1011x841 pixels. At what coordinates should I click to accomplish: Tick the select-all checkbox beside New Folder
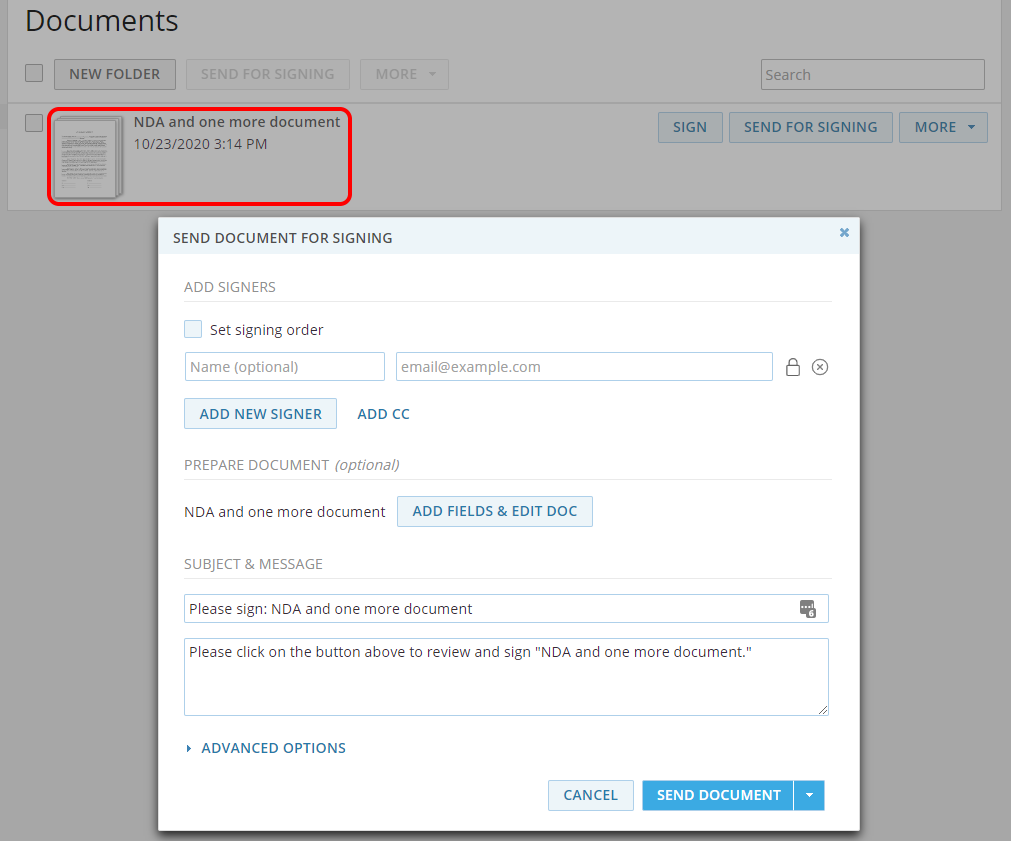pyautogui.click(x=34, y=73)
